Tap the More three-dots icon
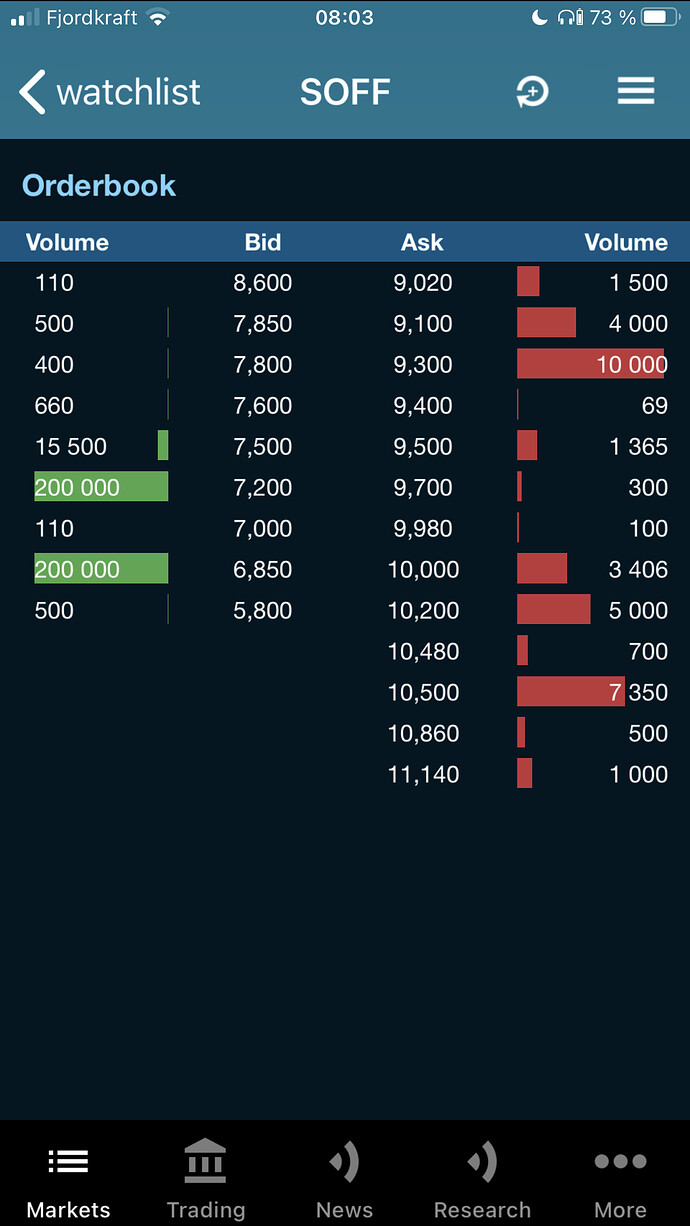This screenshot has height=1226, width=690. coord(620,1162)
